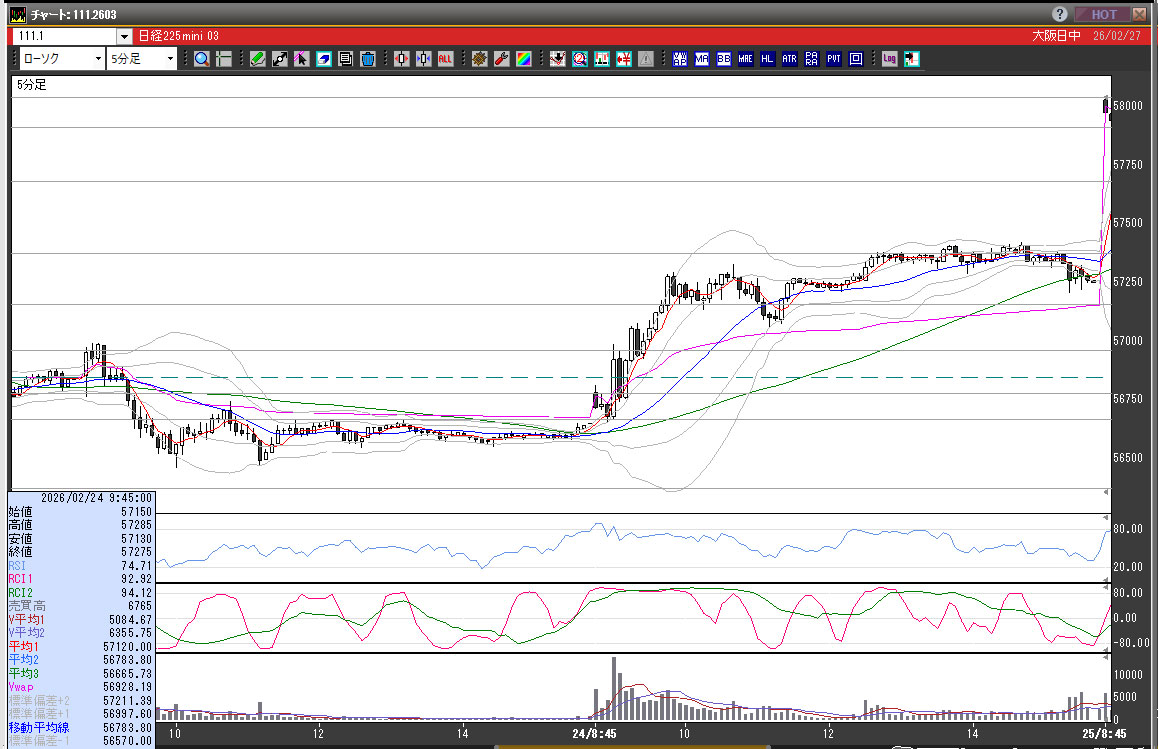This screenshot has height=749, width=1158.
Task: Narrow candles with blue arrows icon
Action: click(x=423, y=59)
